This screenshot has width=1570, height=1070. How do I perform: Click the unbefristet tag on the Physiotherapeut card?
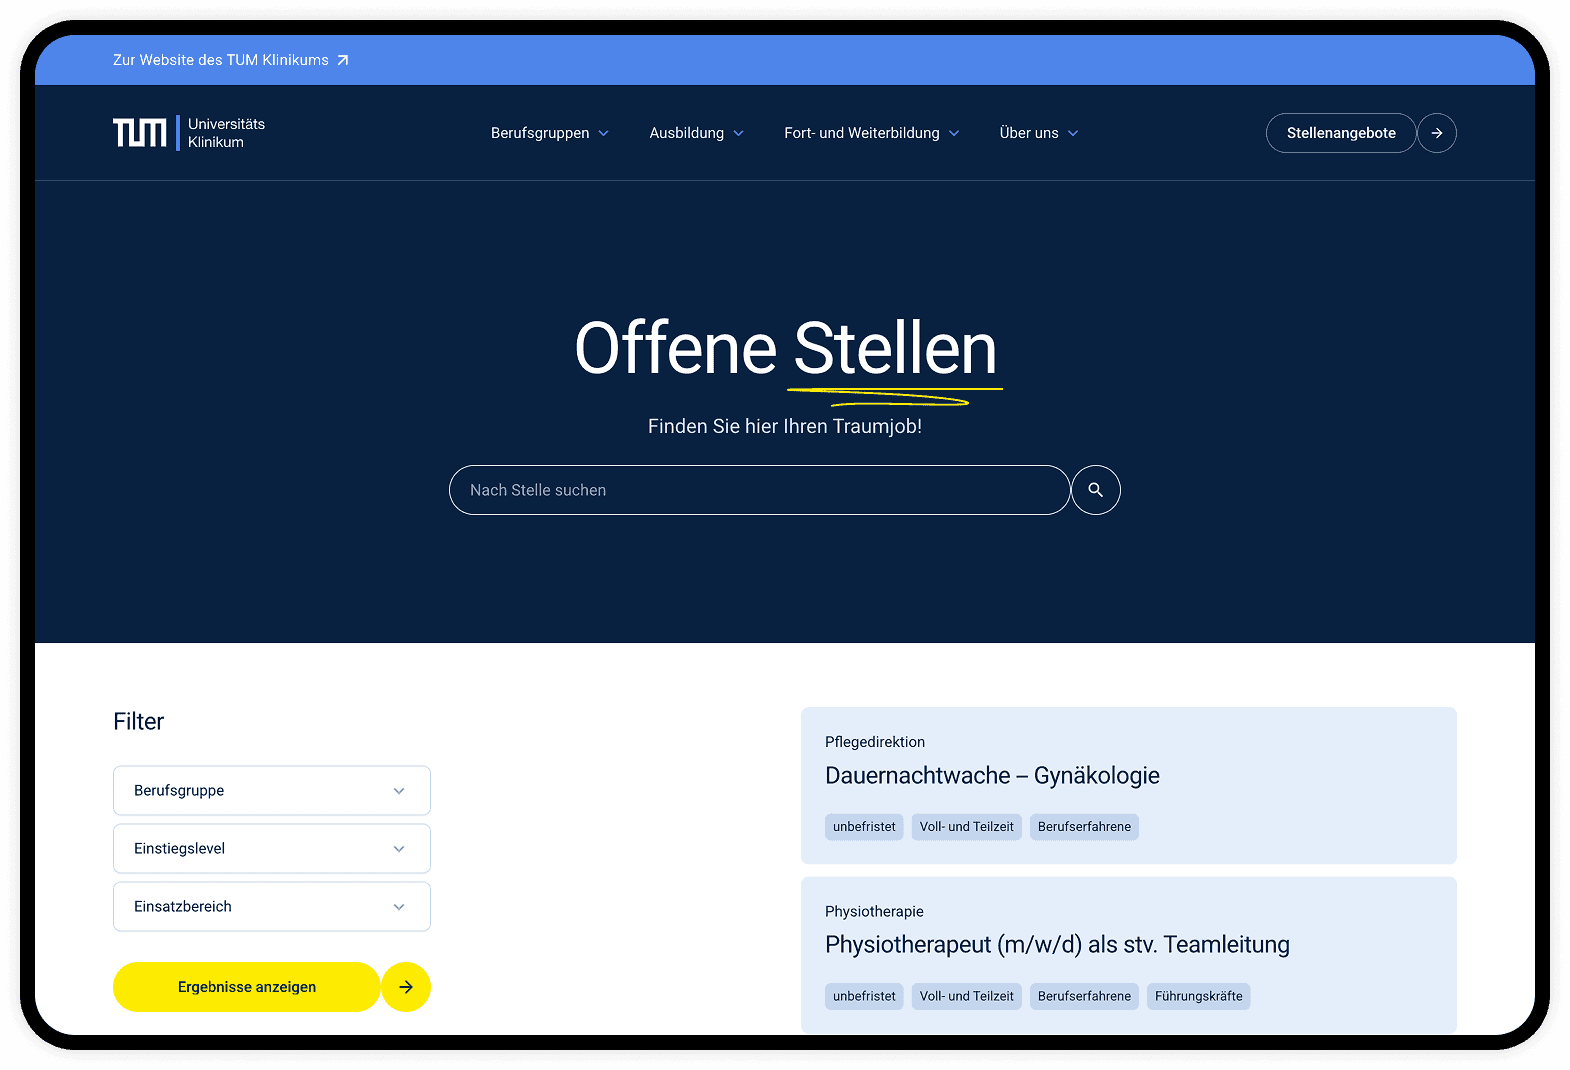(x=864, y=997)
